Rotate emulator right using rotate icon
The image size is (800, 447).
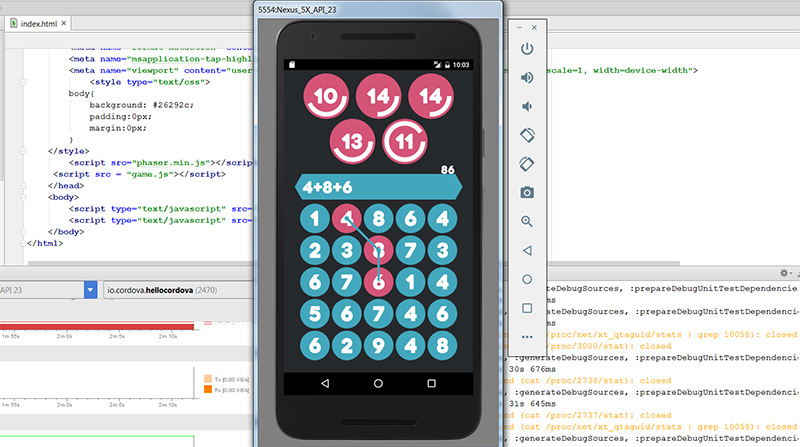pos(527,164)
